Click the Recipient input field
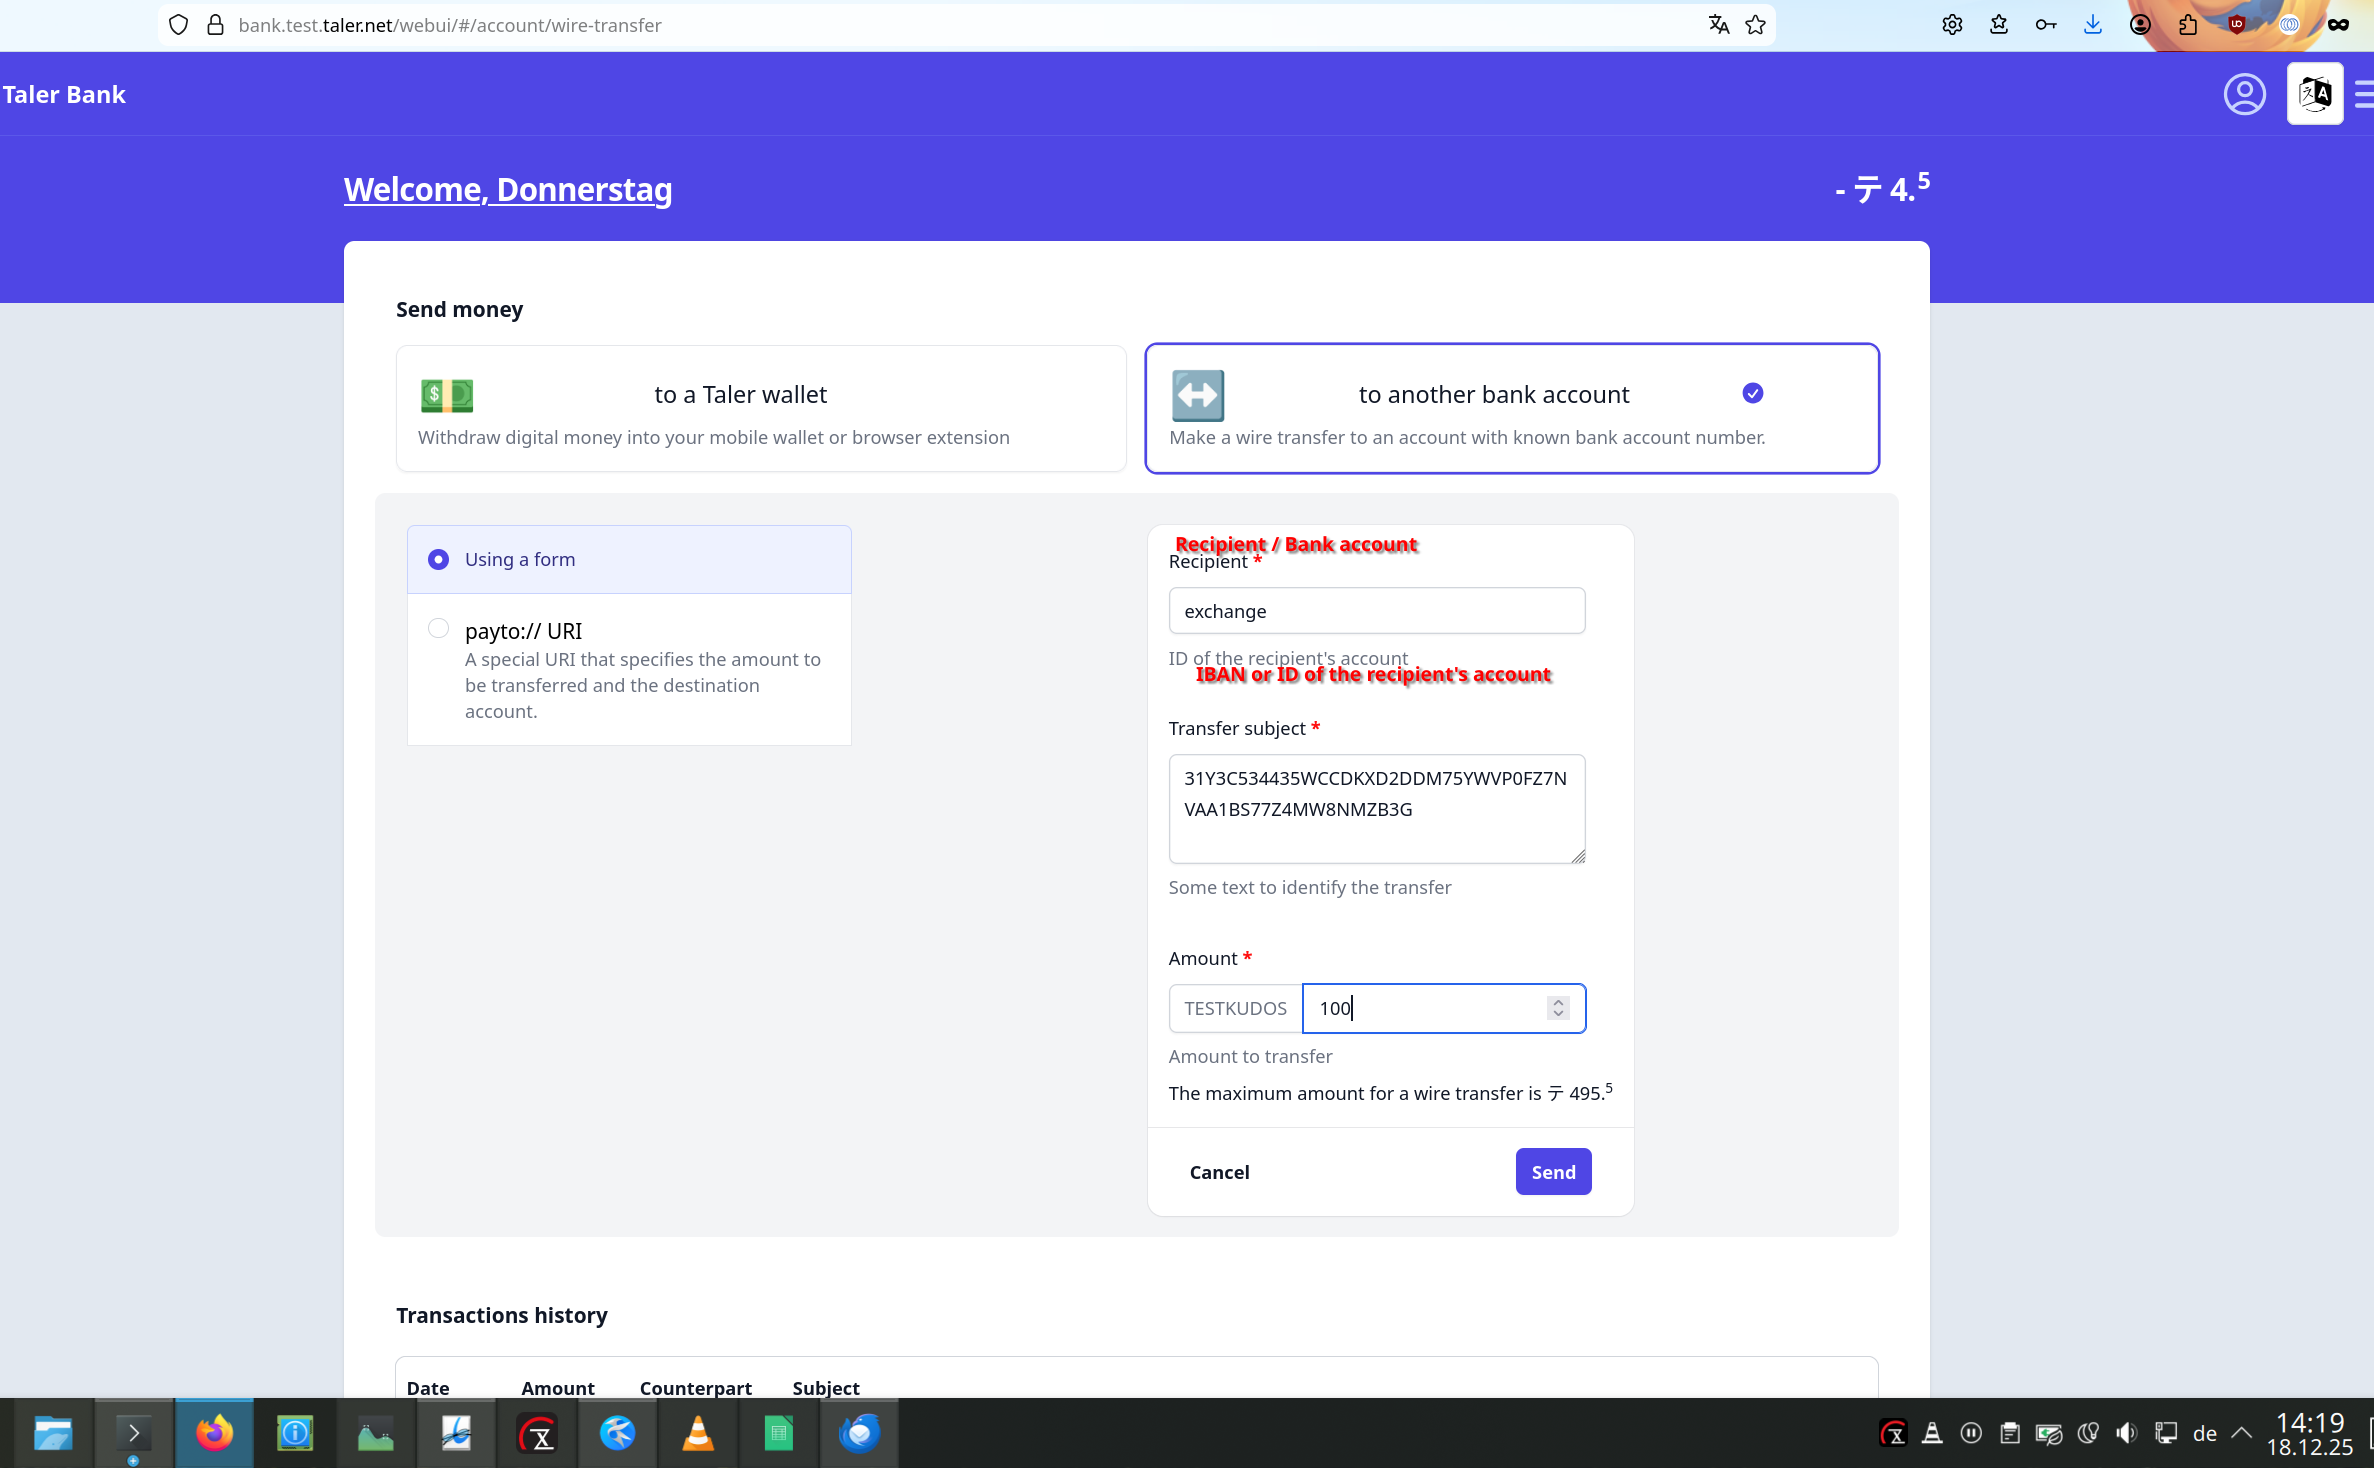Viewport: 2374px width, 1468px height. 1376,610
